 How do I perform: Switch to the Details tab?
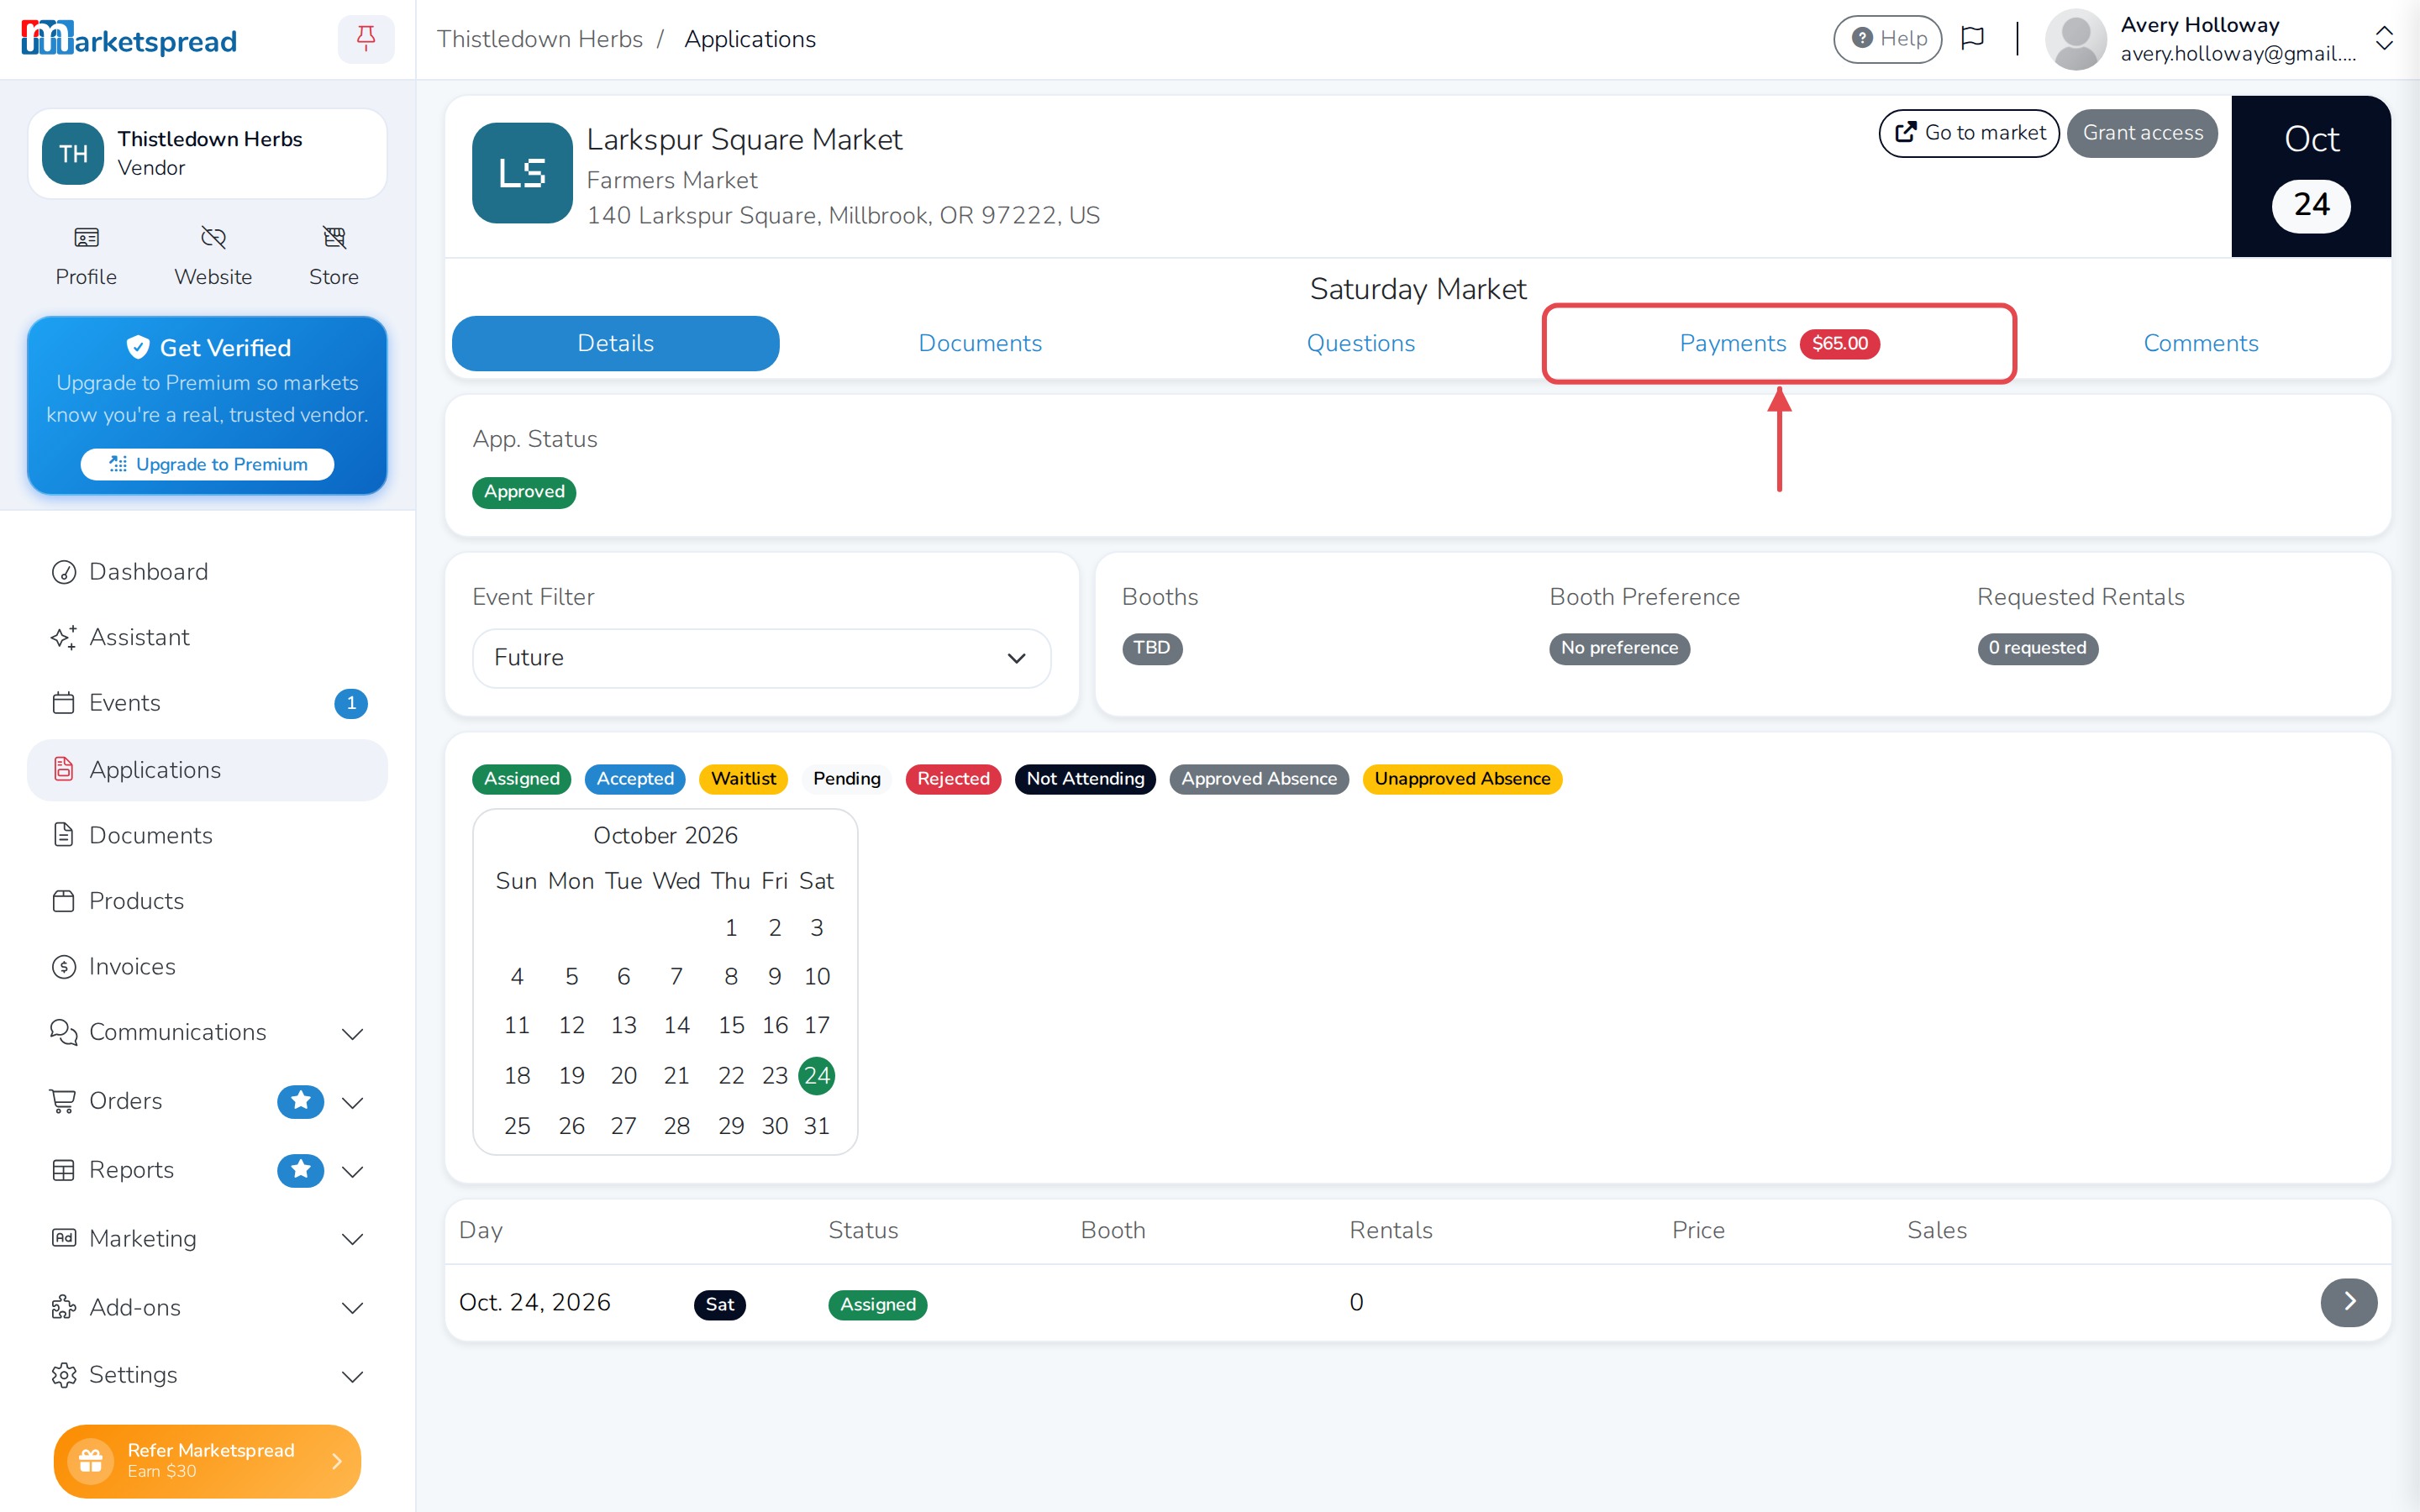(x=615, y=343)
